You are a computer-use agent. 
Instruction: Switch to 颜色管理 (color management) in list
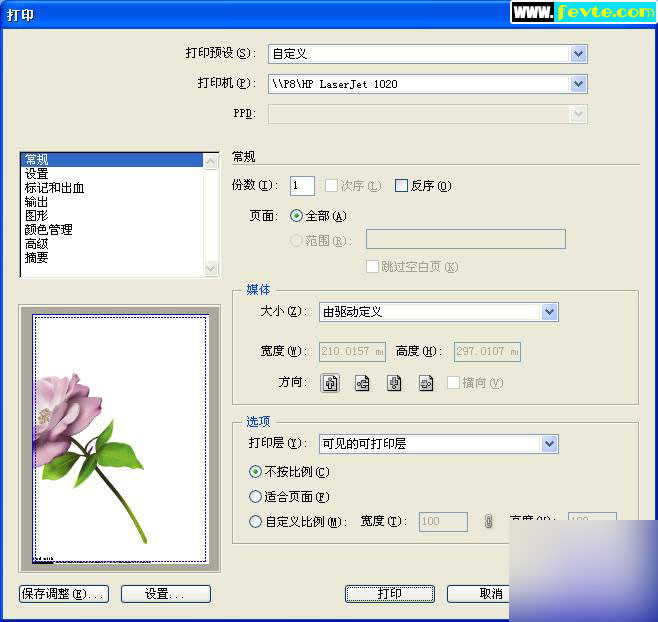pos(48,230)
